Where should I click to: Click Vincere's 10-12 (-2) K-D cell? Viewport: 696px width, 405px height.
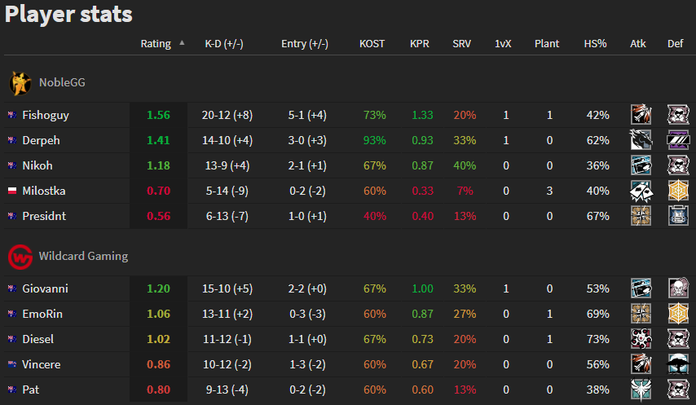click(227, 365)
